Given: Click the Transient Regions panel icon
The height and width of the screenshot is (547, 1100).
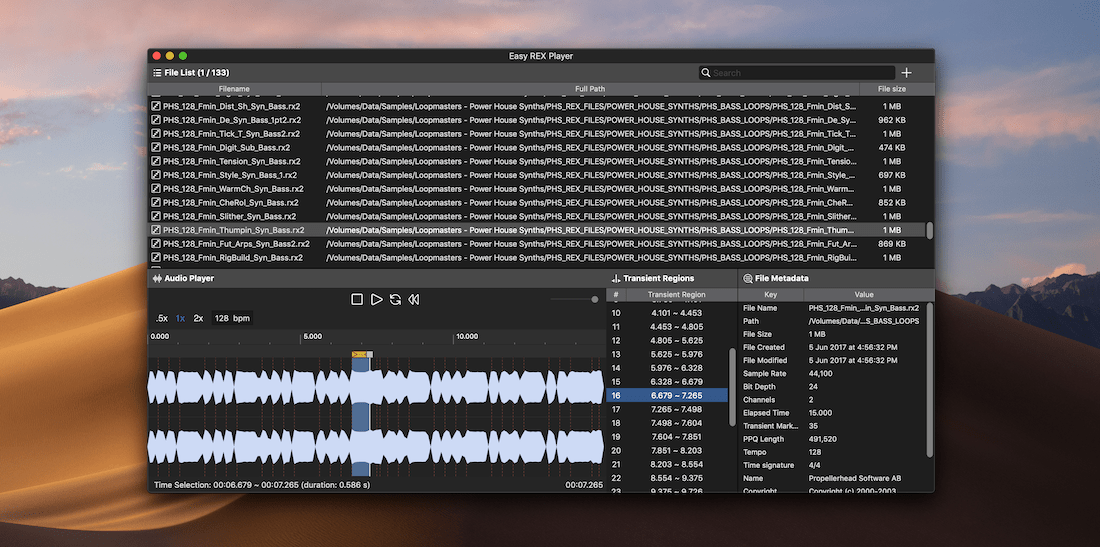Looking at the screenshot, I should coord(616,278).
